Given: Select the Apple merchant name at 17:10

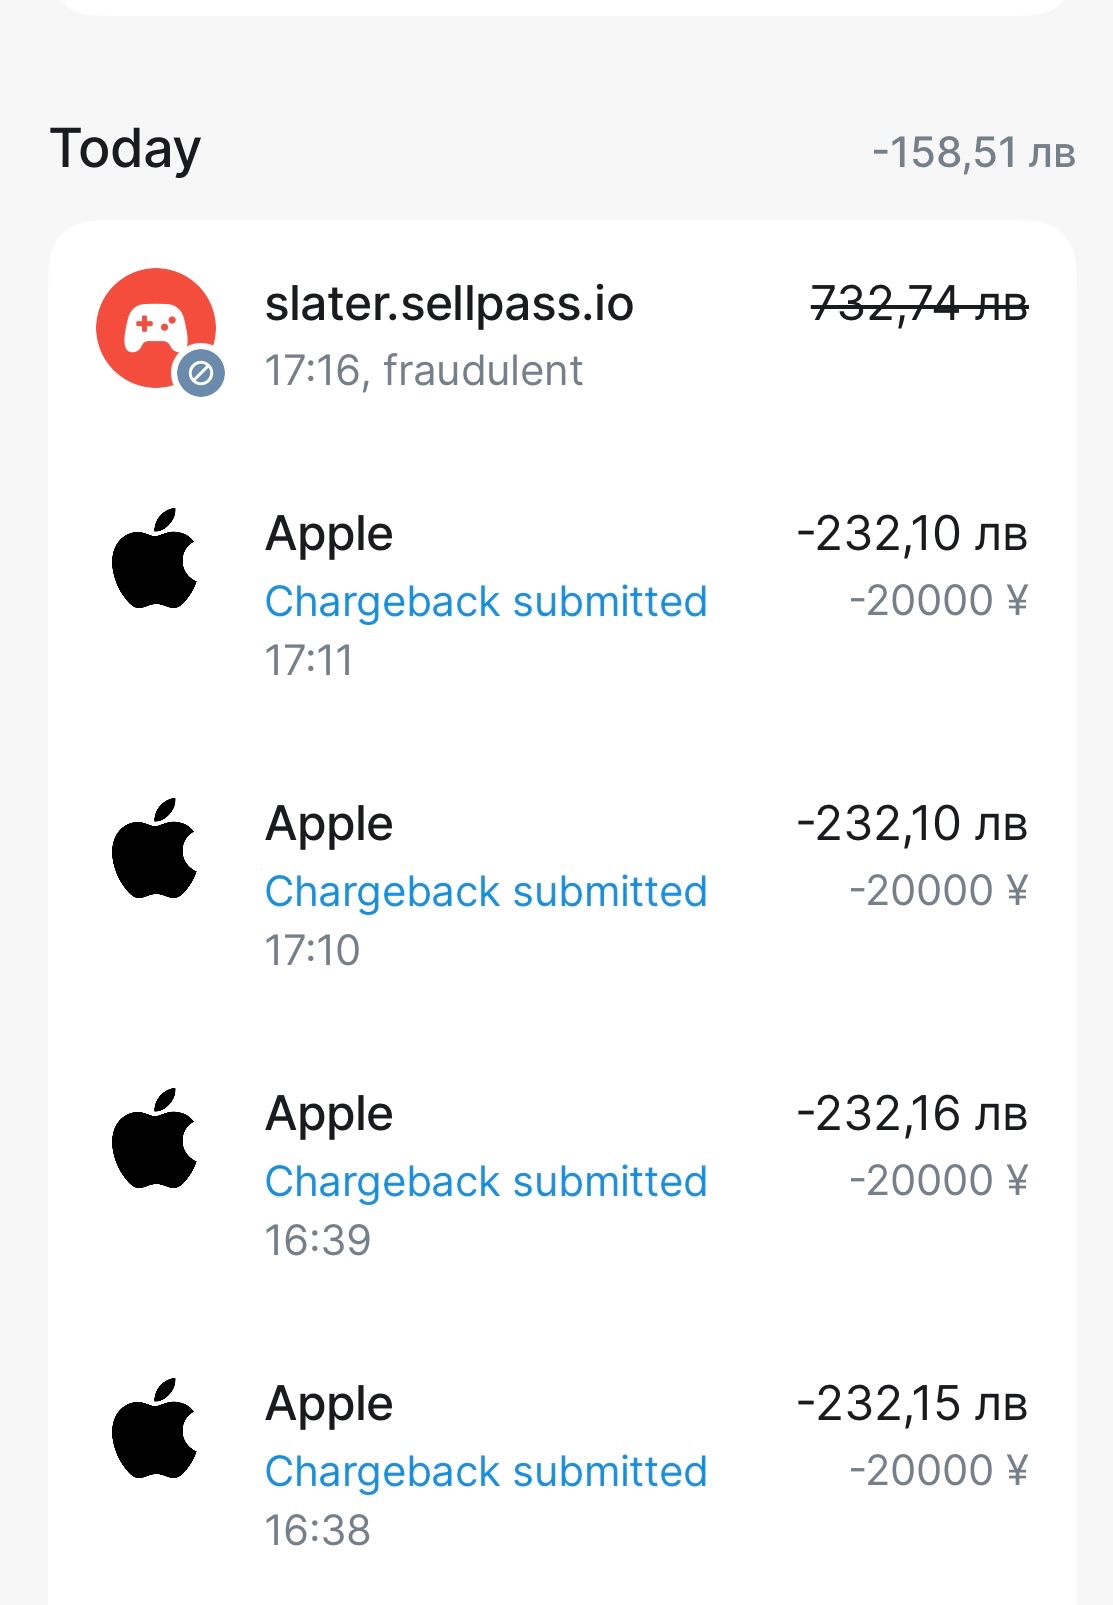Looking at the screenshot, I should tap(329, 824).
